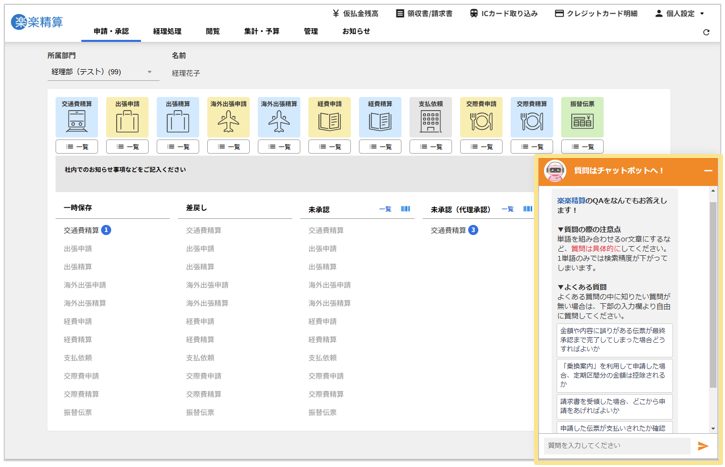
Task: Minimize the chatbot panel
Action: [708, 171]
